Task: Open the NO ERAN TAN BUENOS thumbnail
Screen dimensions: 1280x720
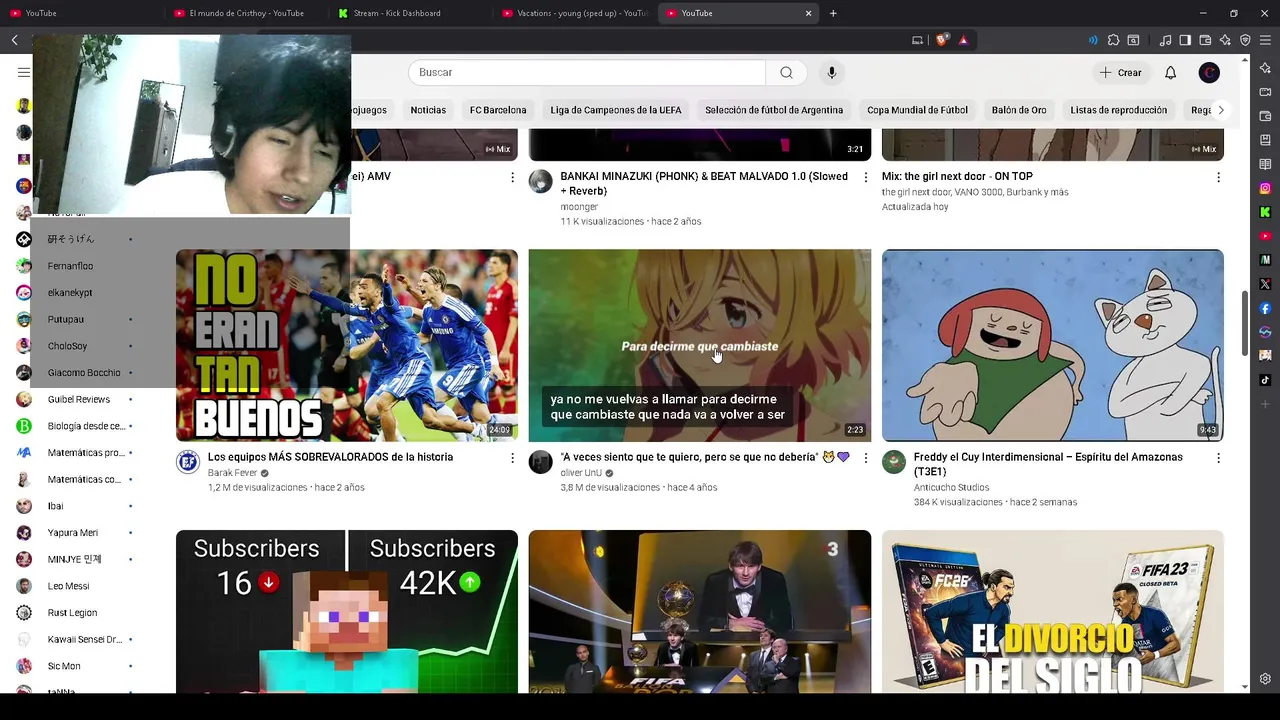Action: 347,345
